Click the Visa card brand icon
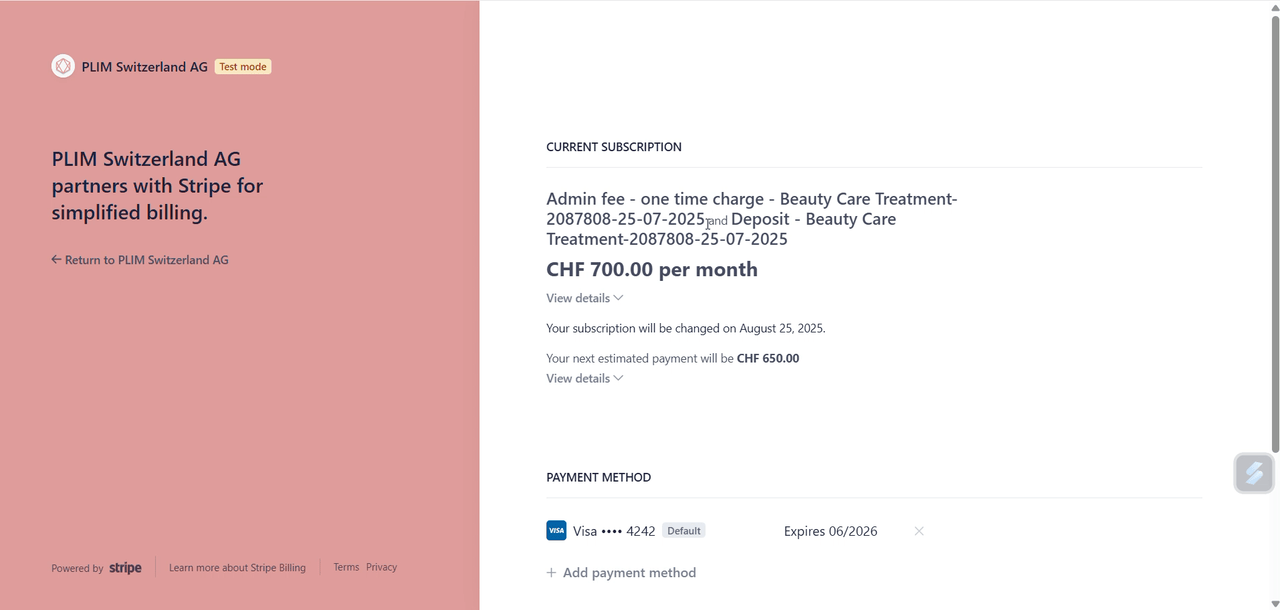Viewport: 1280px width, 610px height. coord(556,531)
